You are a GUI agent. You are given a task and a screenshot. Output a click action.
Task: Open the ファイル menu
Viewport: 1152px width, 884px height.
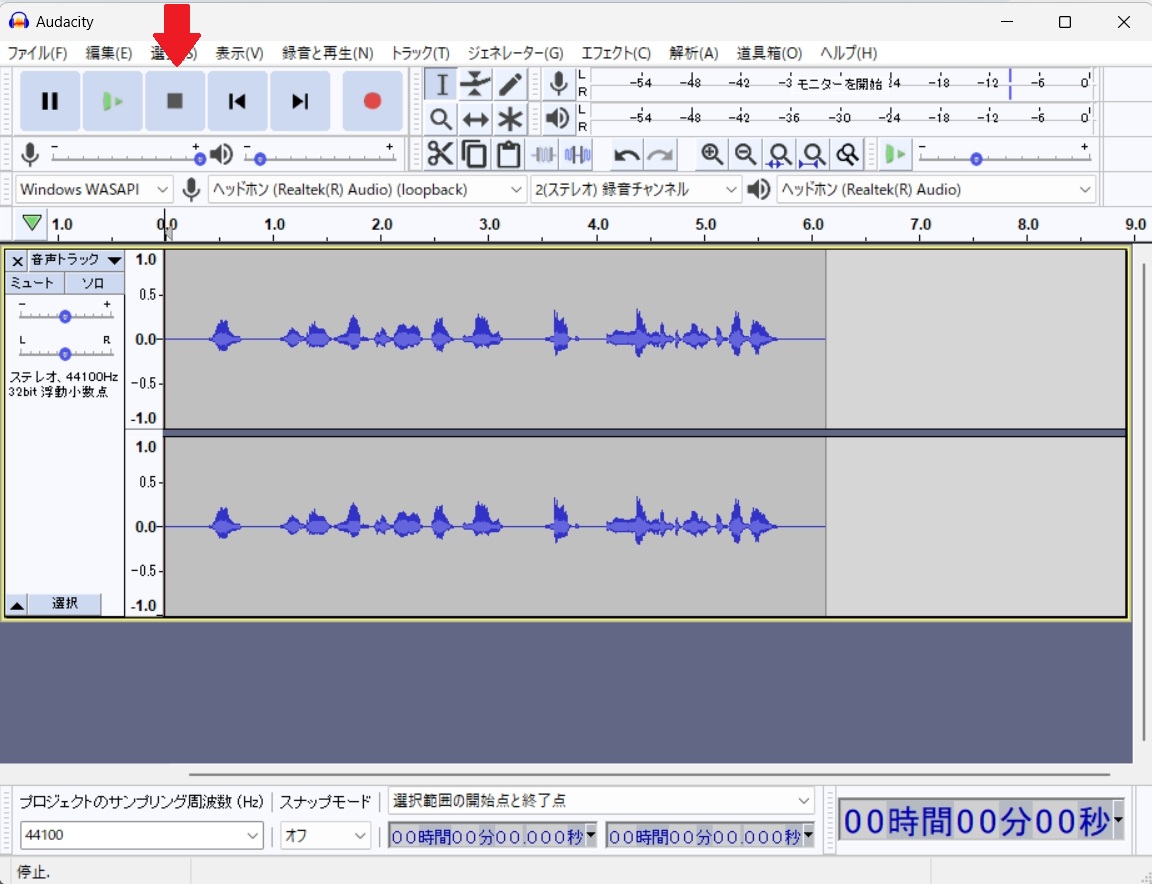(x=37, y=53)
